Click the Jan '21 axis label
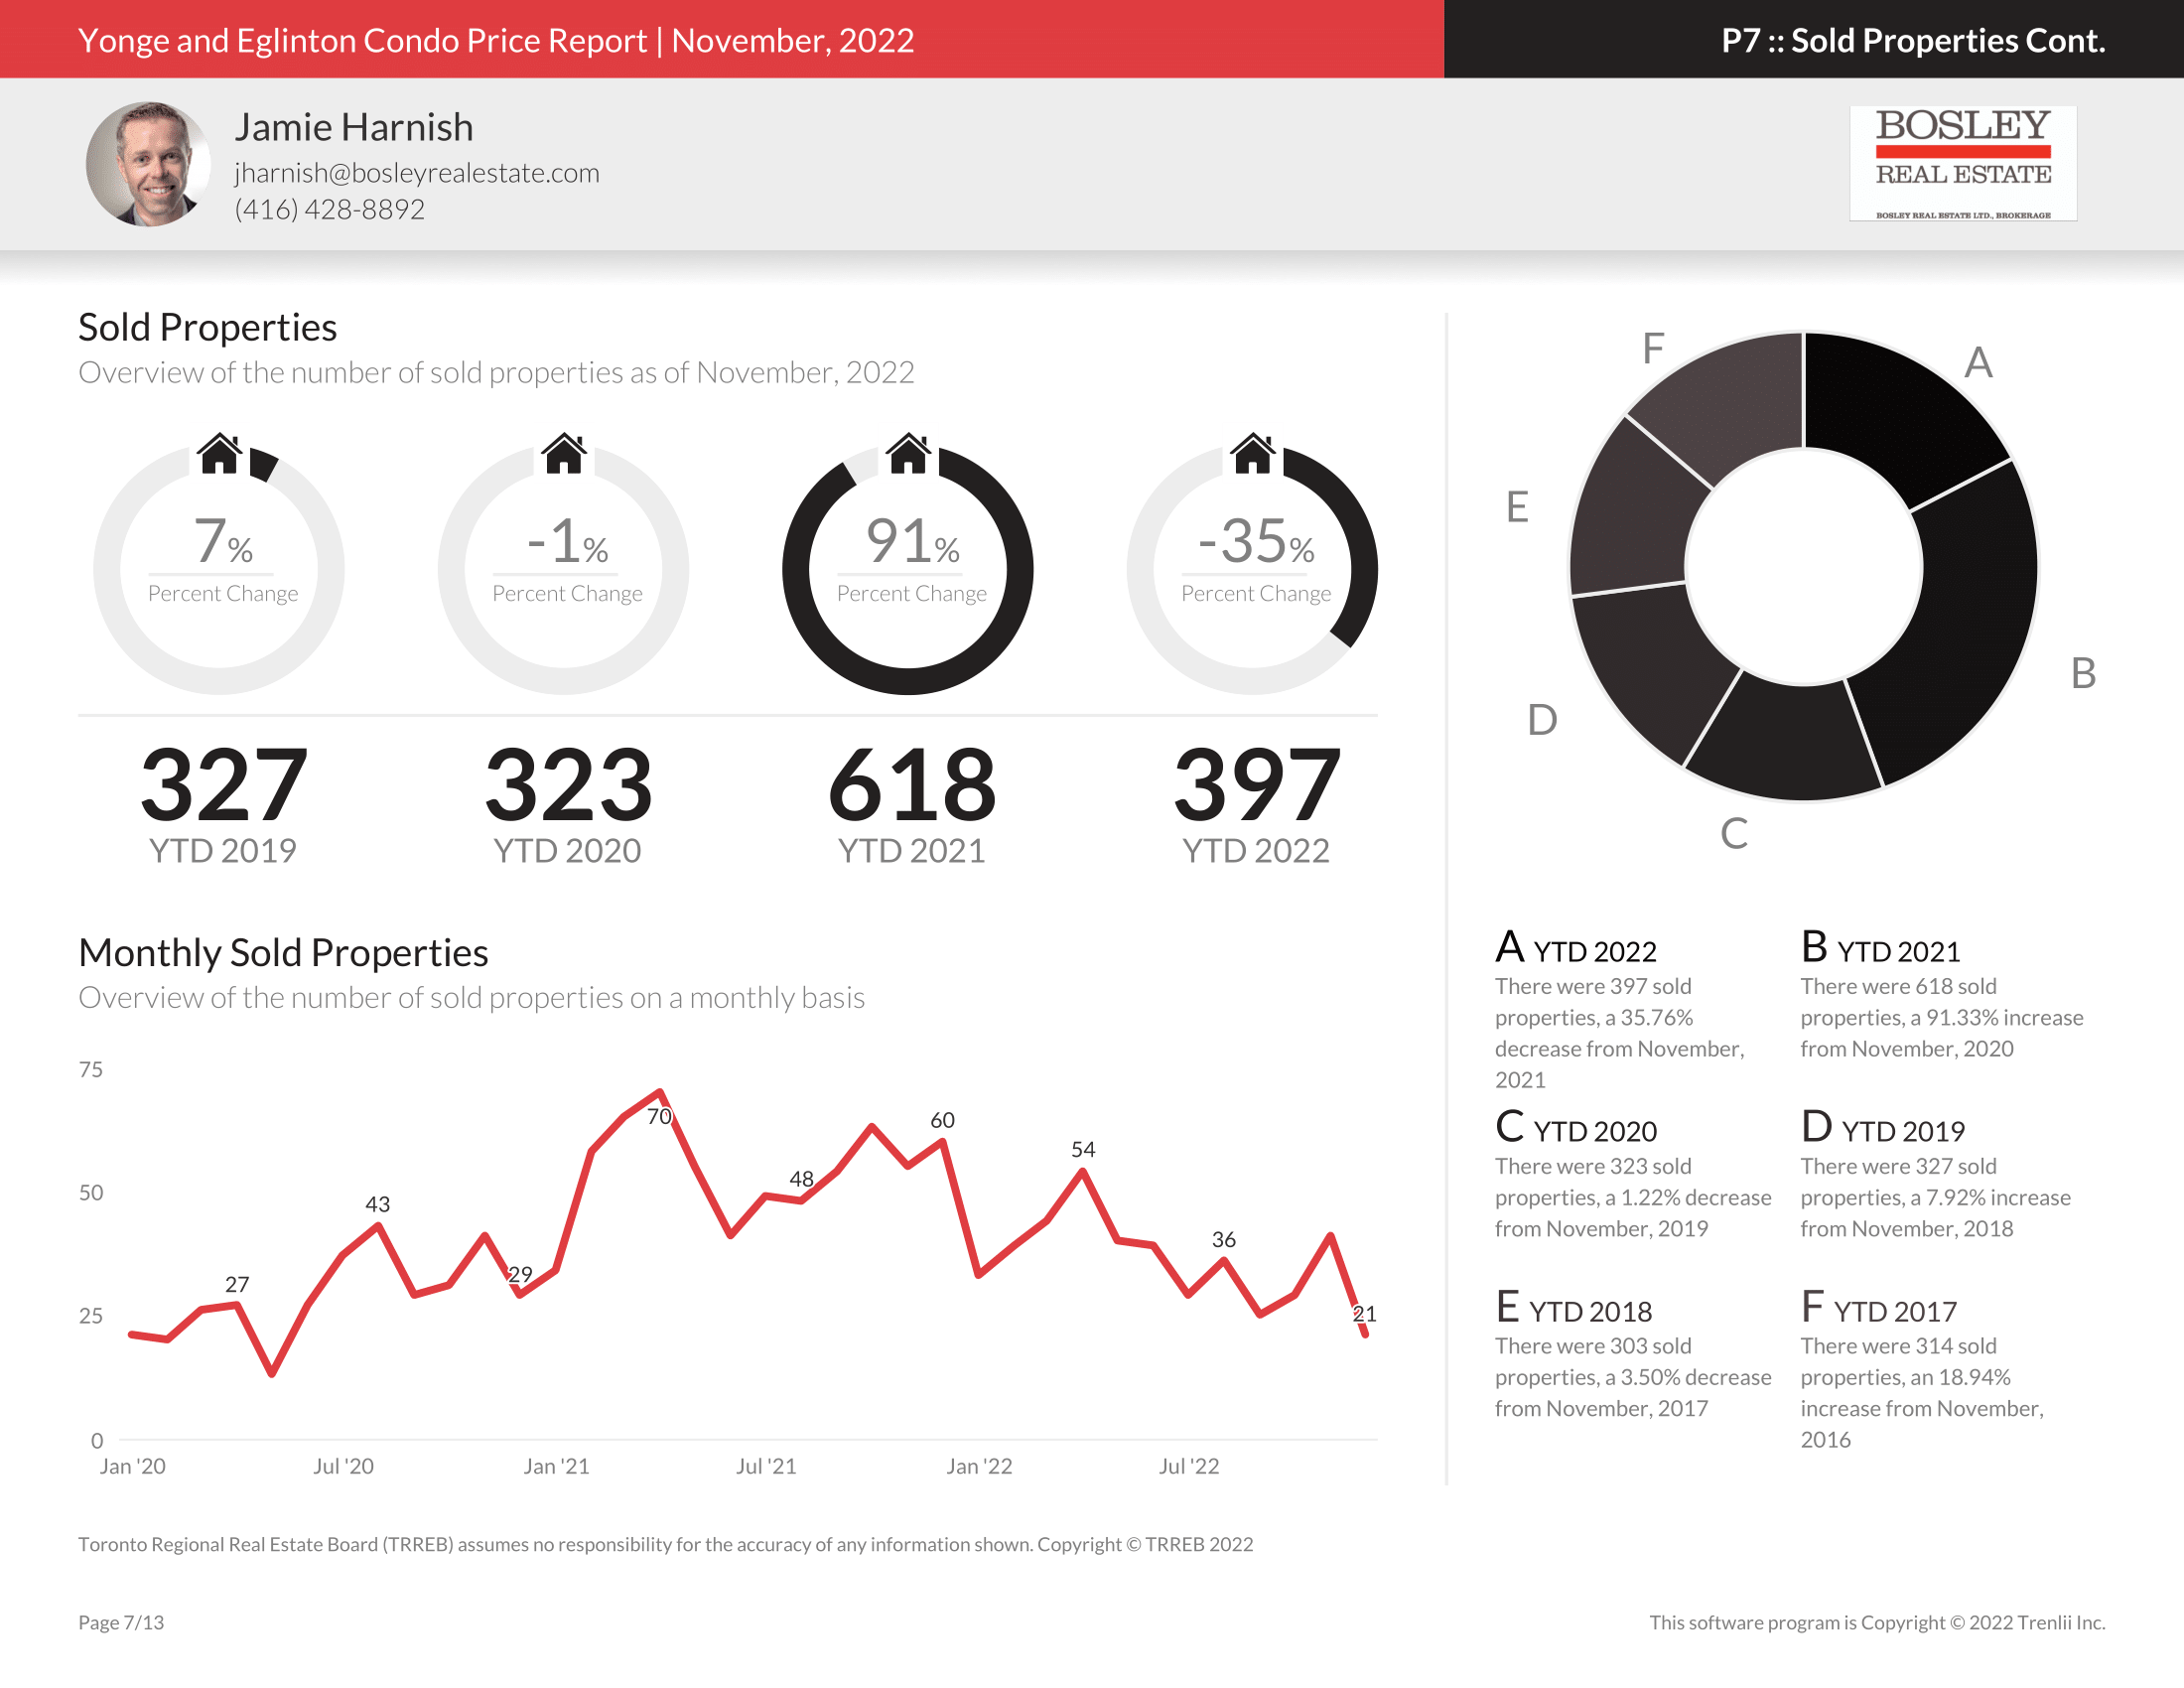The image size is (2184, 1688). pyautogui.click(x=556, y=1466)
